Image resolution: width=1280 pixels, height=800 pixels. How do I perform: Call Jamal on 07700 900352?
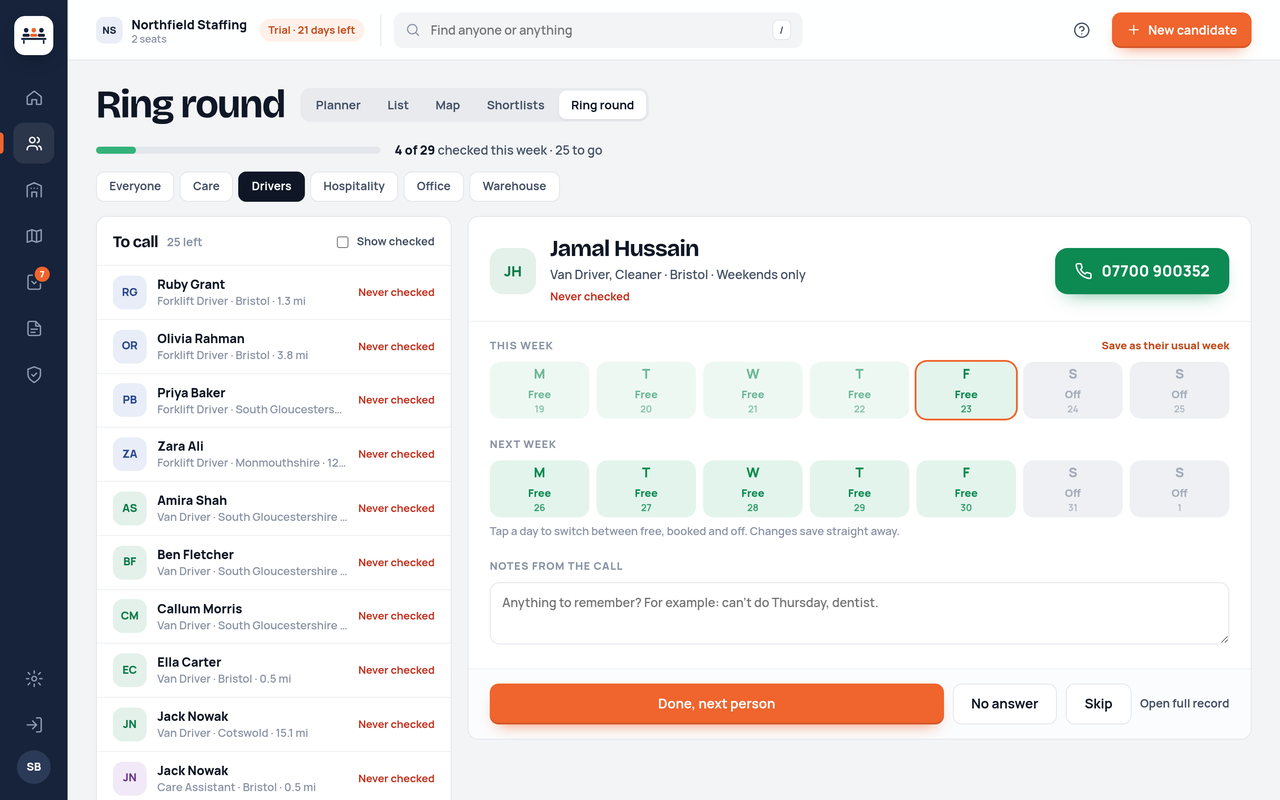coord(1142,271)
